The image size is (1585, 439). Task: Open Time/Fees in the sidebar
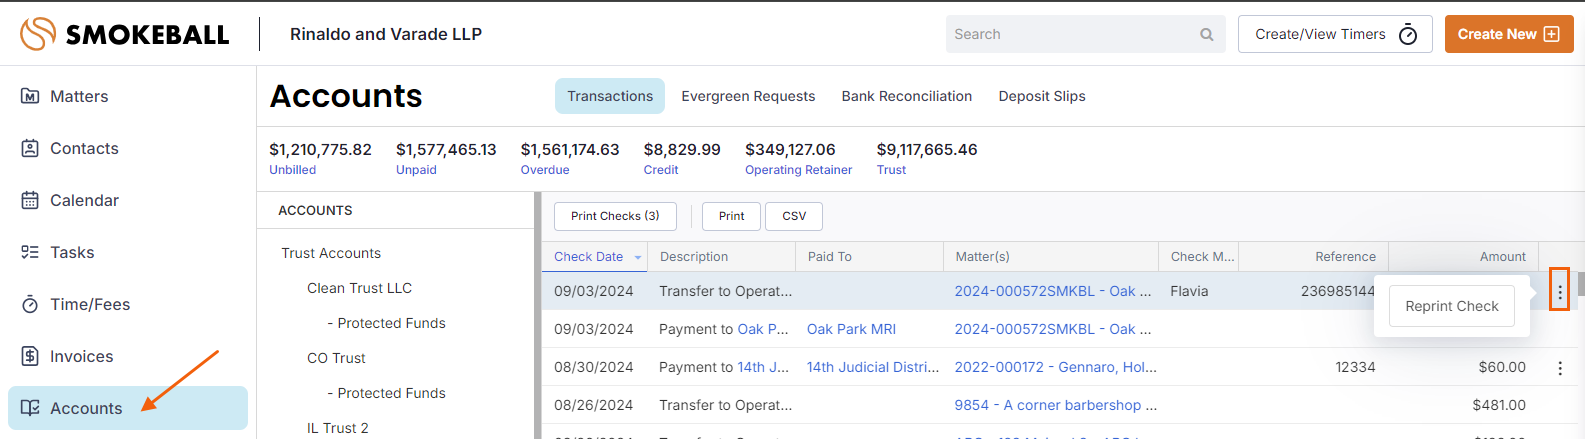coord(128,304)
